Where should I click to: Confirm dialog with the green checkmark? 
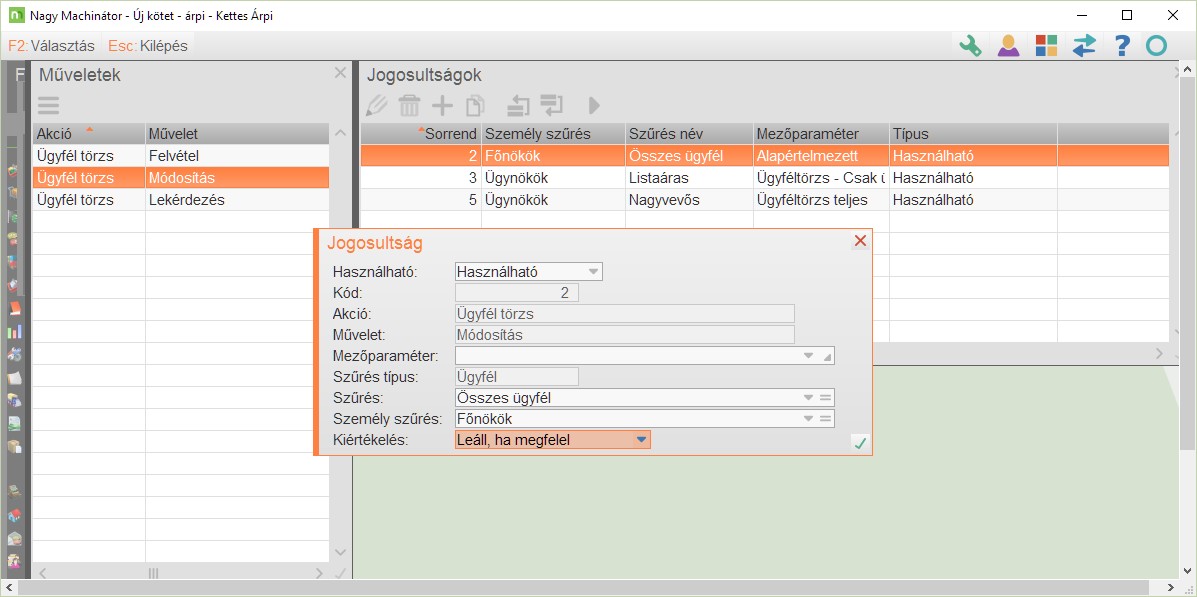point(859,442)
